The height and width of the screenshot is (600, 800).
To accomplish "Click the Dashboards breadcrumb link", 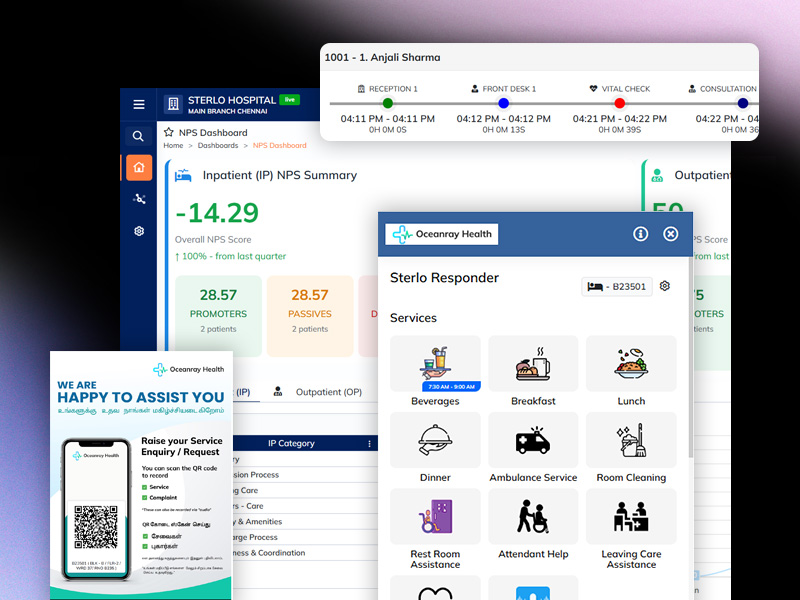I will click(x=218, y=146).
